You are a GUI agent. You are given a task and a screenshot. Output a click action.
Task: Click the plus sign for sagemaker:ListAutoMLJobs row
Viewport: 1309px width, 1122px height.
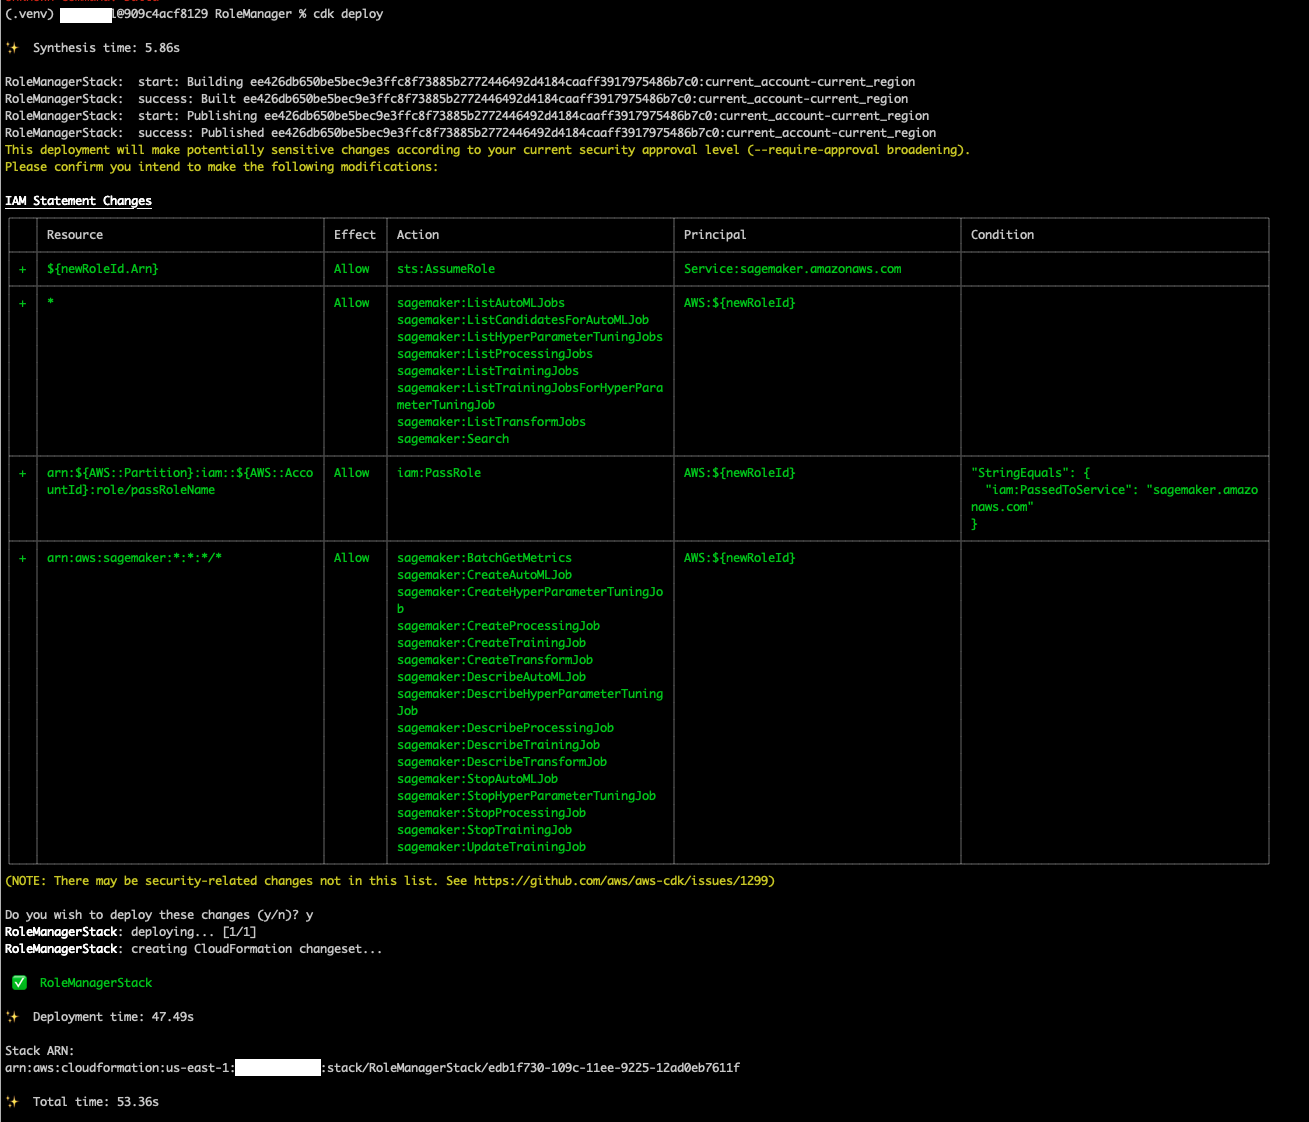point(22,303)
